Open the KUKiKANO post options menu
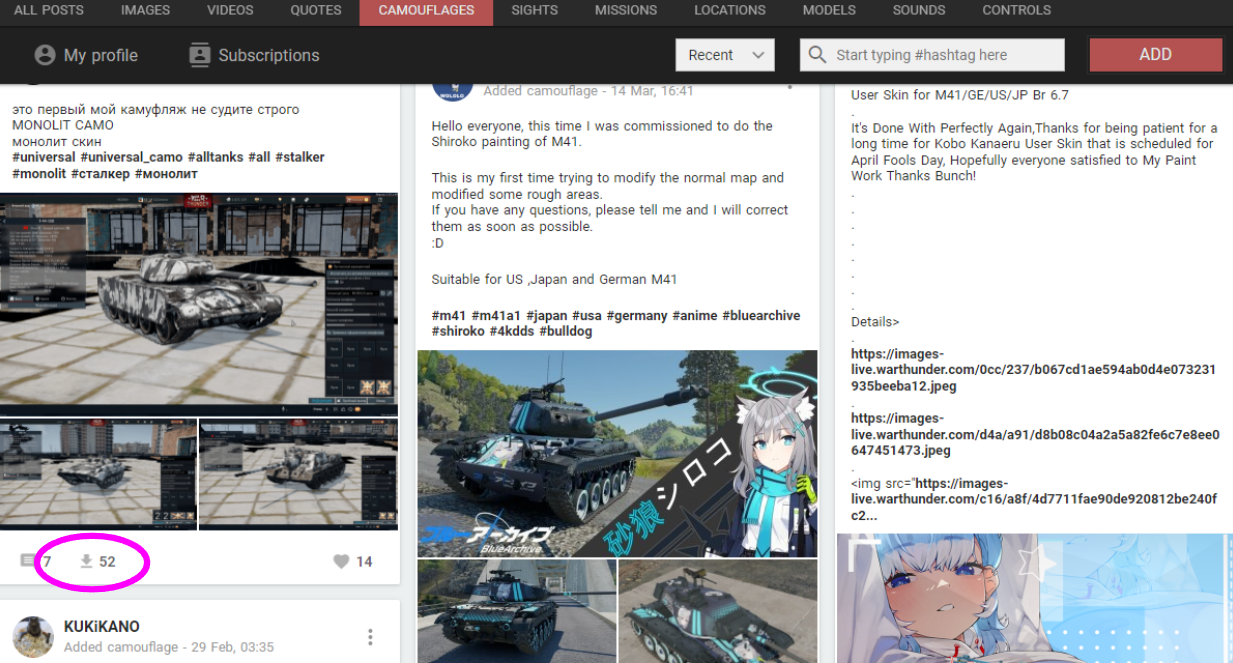1233x663 pixels. click(x=370, y=637)
